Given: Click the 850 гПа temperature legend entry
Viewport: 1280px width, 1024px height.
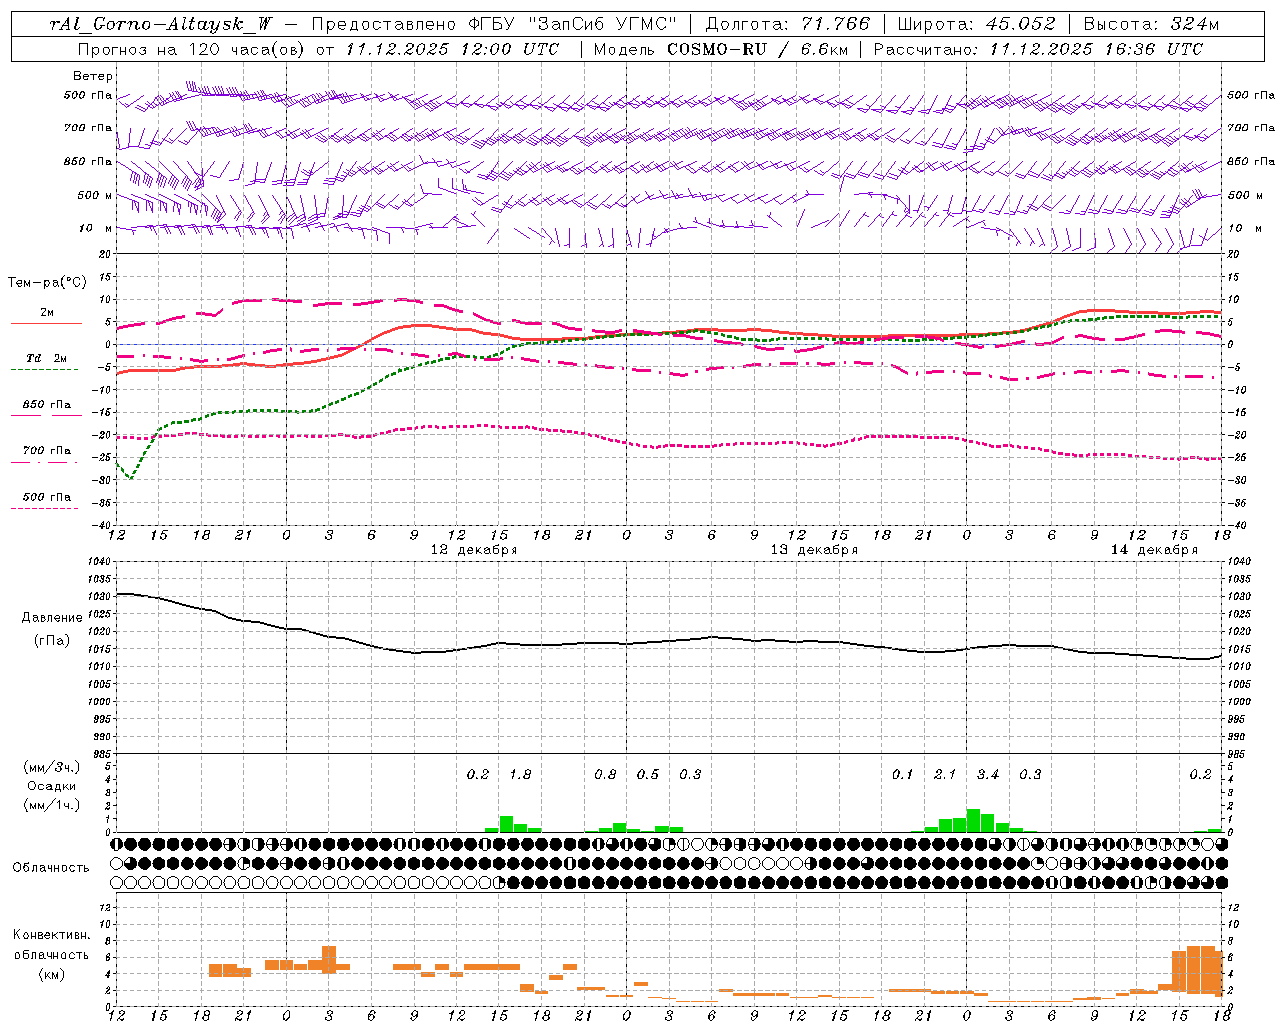Looking at the screenshot, I should 46,405.
